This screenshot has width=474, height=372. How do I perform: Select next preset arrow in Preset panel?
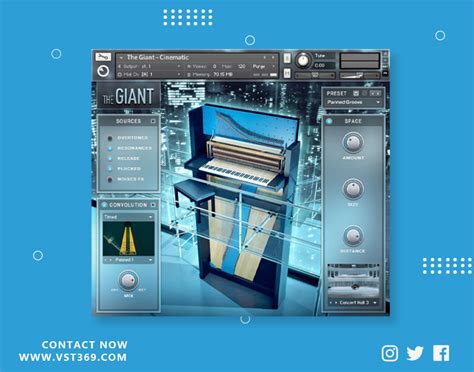point(378,93)
